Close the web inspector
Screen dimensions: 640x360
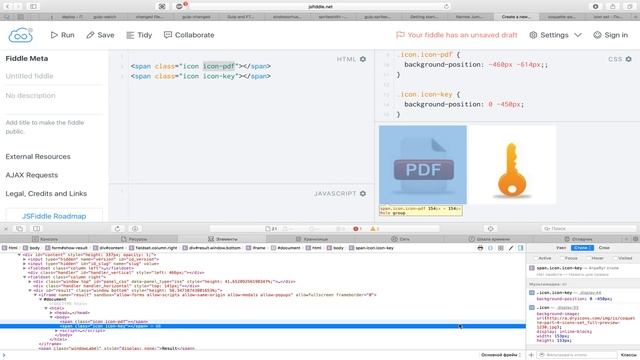coord(6,229)
